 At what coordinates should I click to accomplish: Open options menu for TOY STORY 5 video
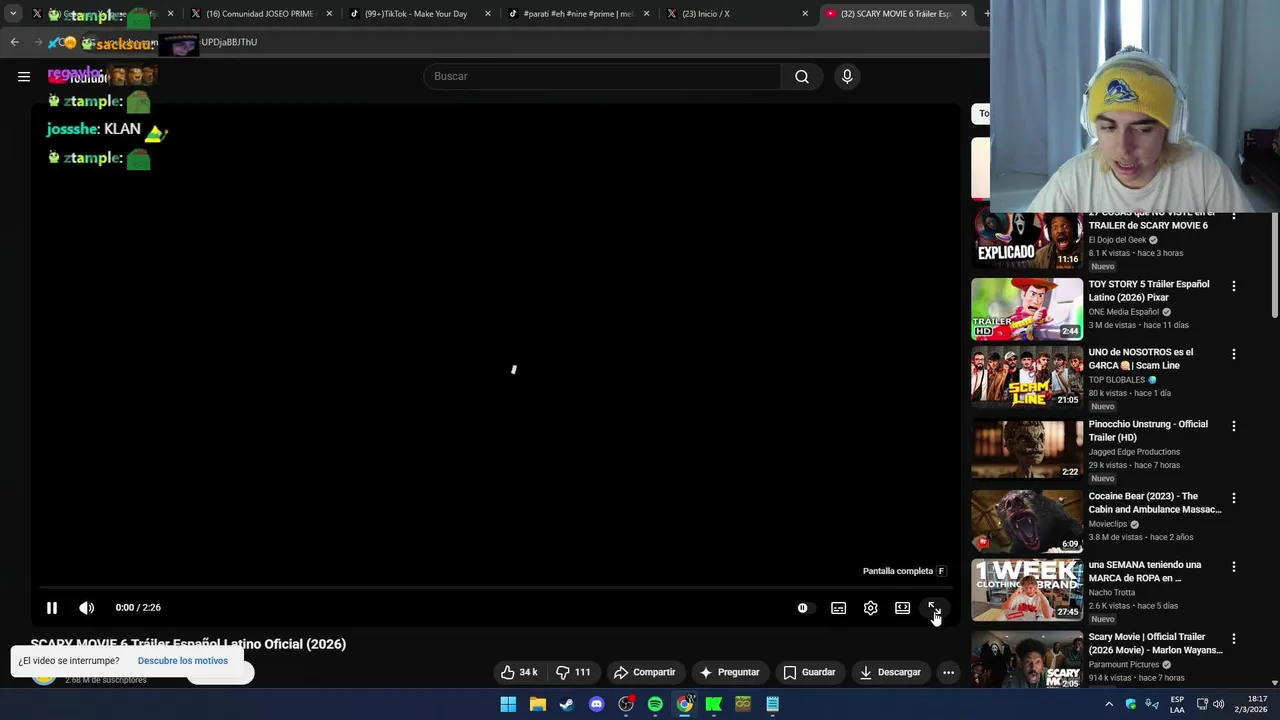coord(1233,286)
